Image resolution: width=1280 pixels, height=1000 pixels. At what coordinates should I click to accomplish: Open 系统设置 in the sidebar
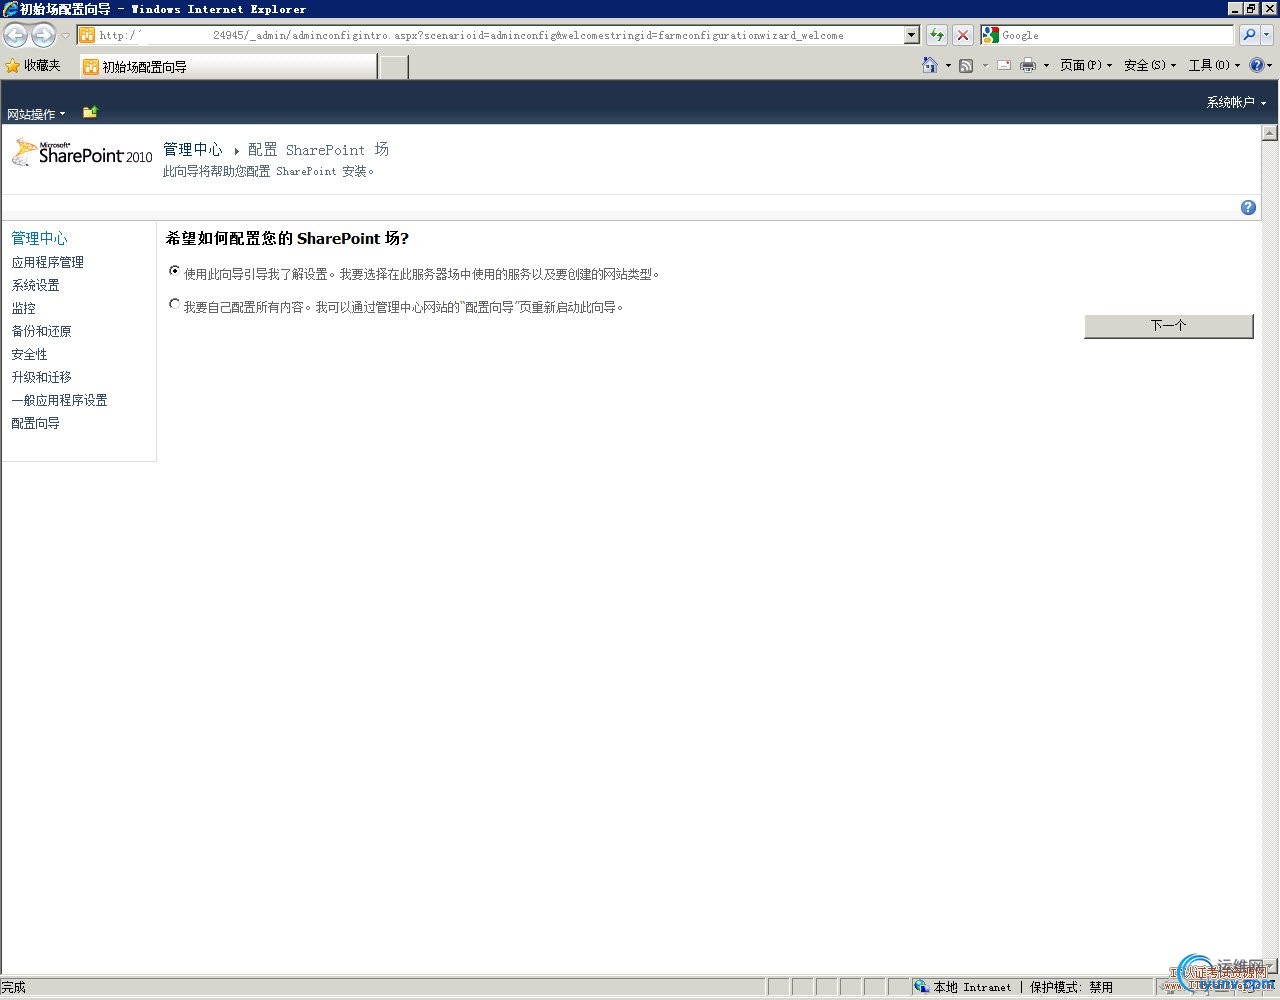(35, 285)
